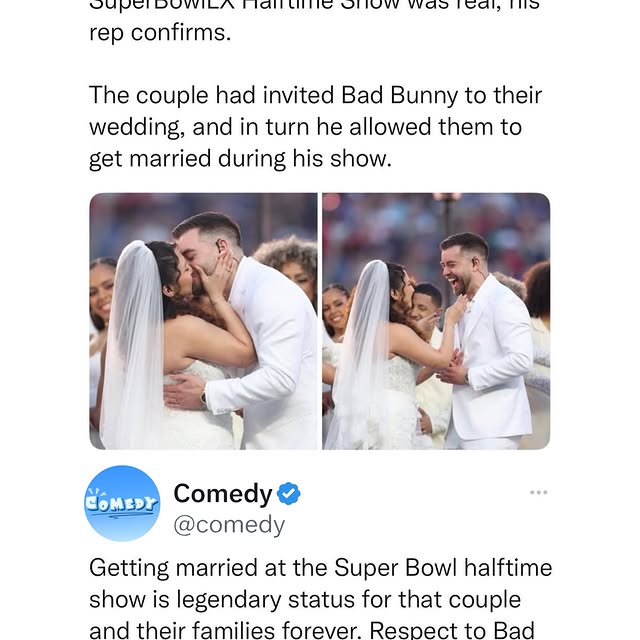This screenshot has width=640, height=640.
Task: Open the right laughing groom photo
Action: (x=436, y=321)
